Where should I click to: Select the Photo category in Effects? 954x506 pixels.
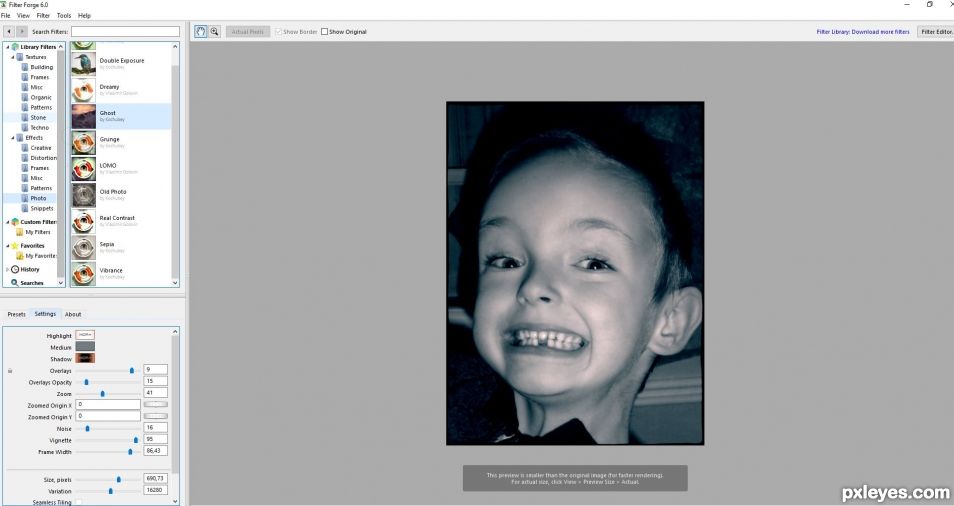point(38,198)
